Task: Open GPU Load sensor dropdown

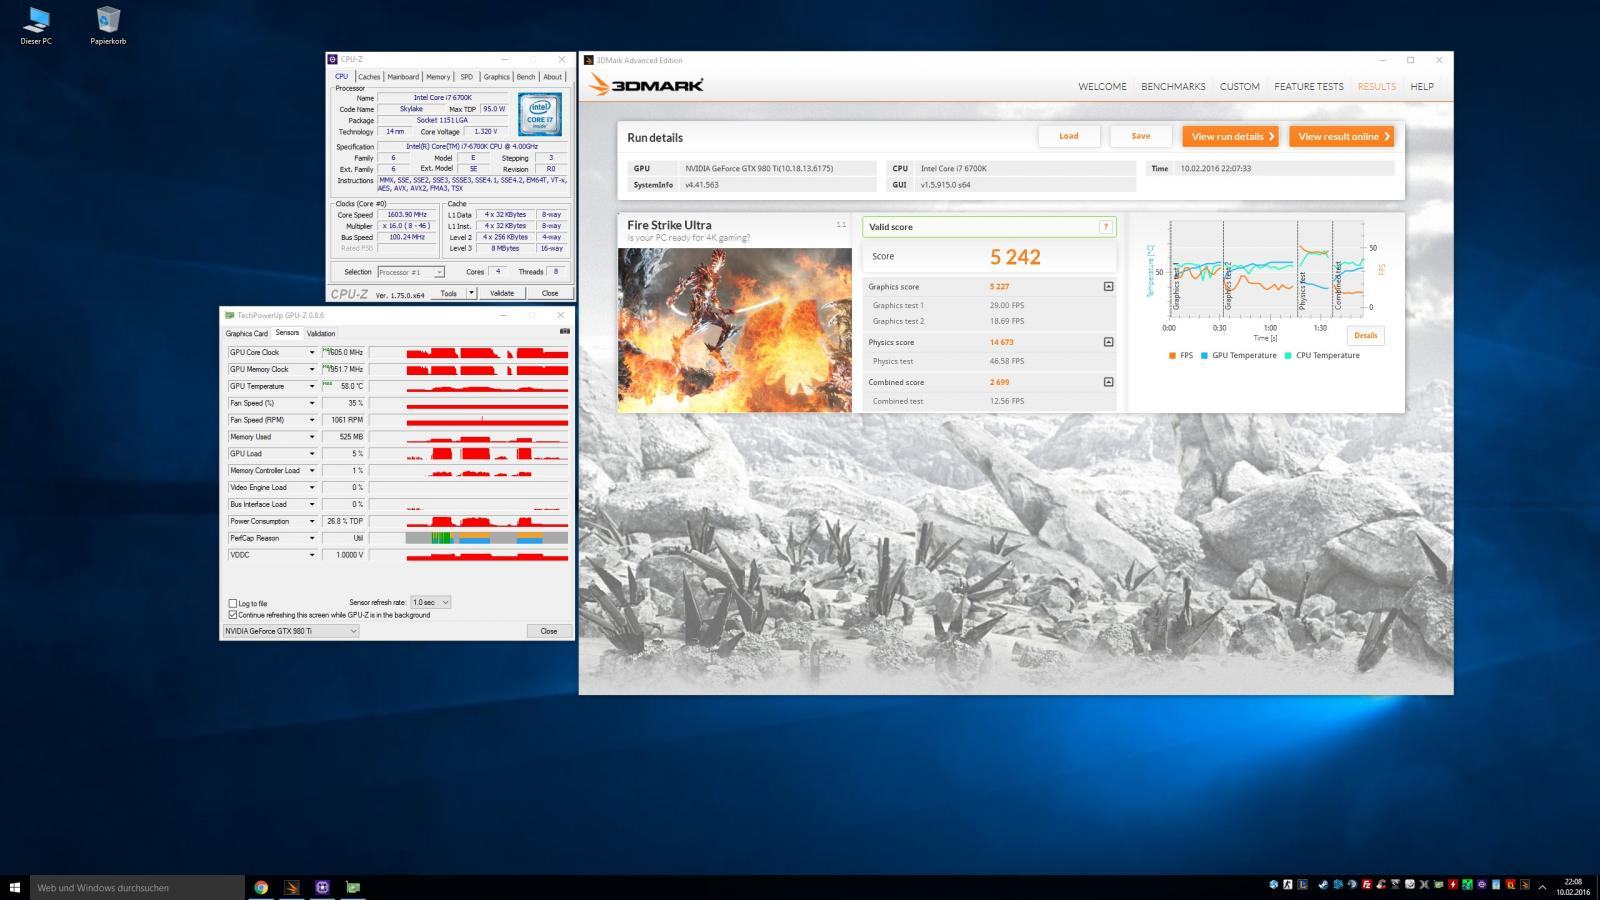Action: tap(312, 454)
